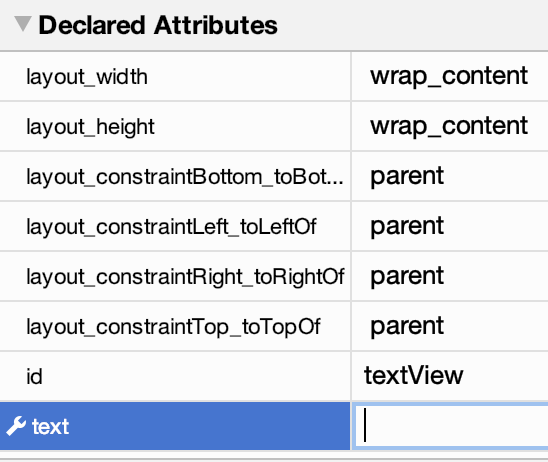Edit the textView id value

[413, 375]
